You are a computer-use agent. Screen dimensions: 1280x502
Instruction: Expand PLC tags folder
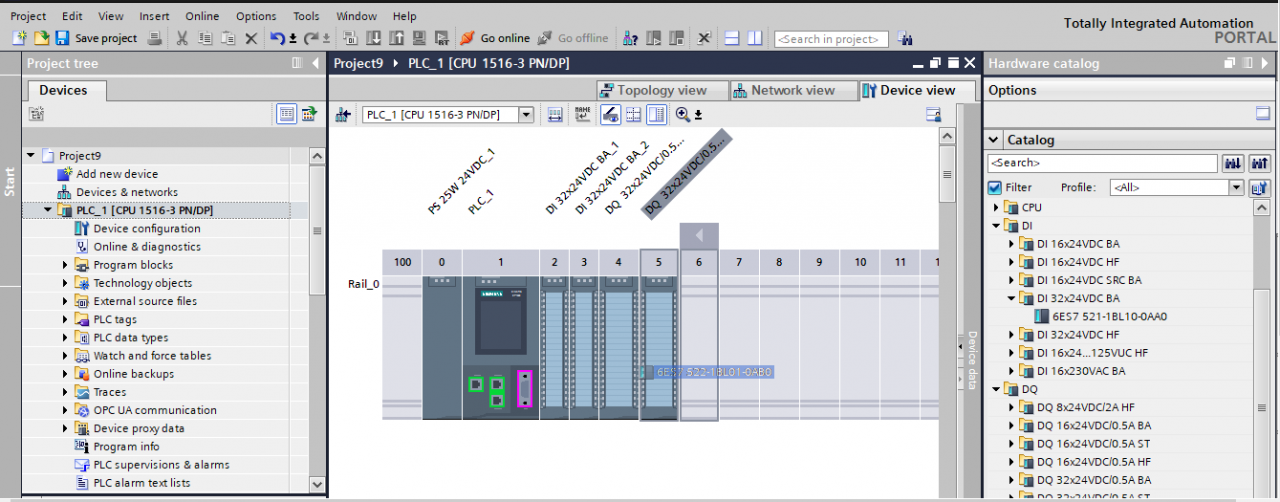66,320
